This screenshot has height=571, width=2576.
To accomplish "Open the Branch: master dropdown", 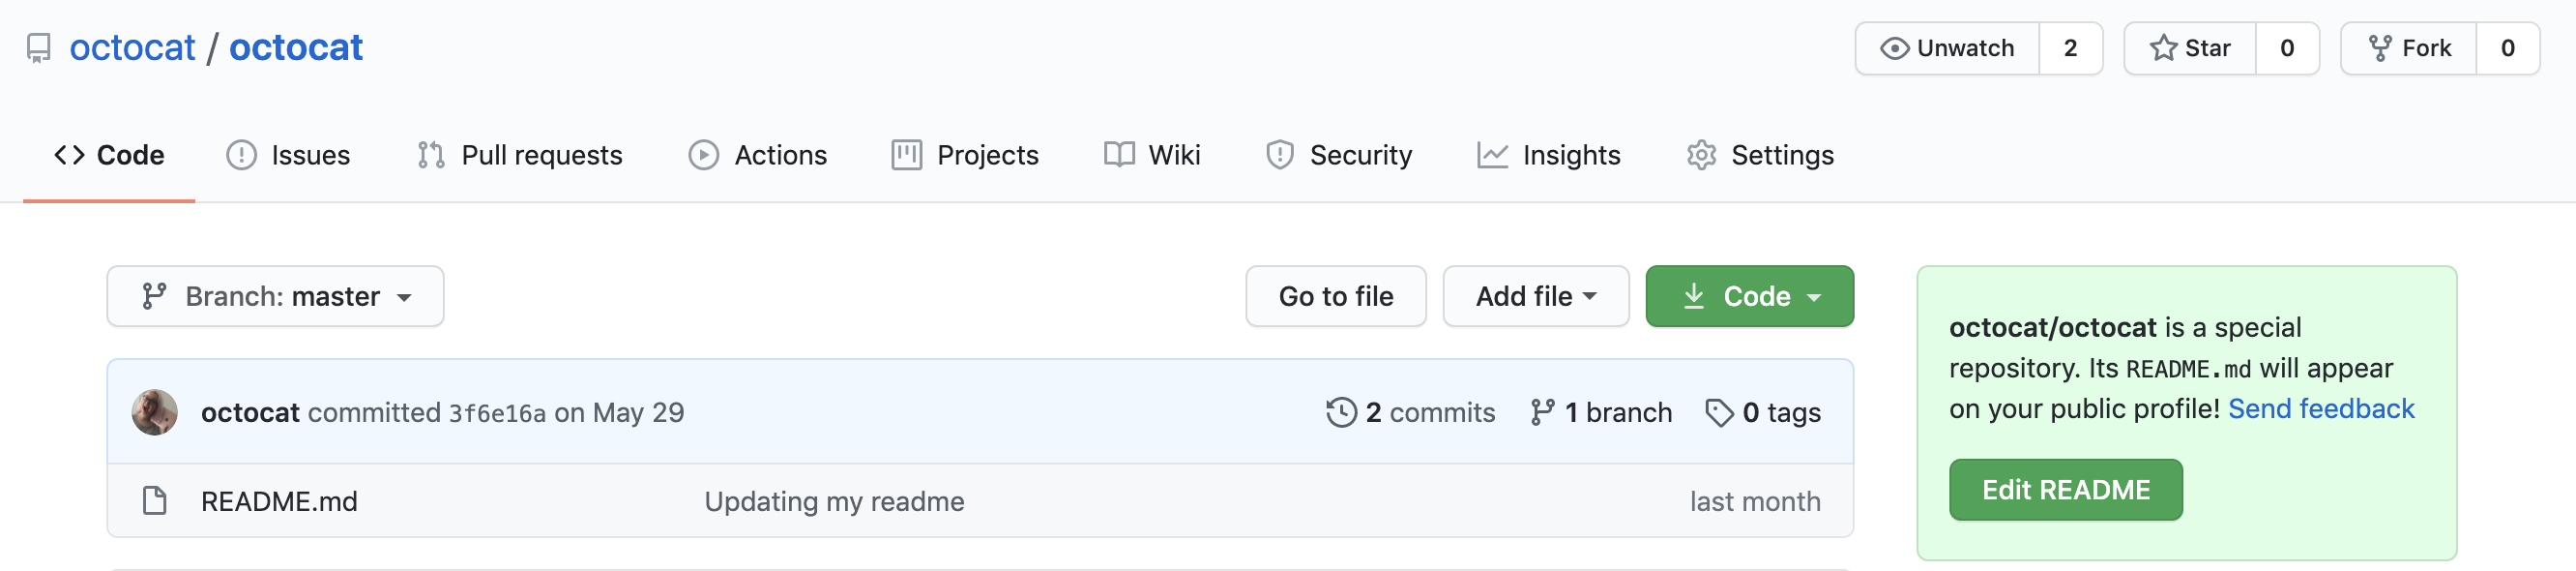I will [x=275, y=296].
